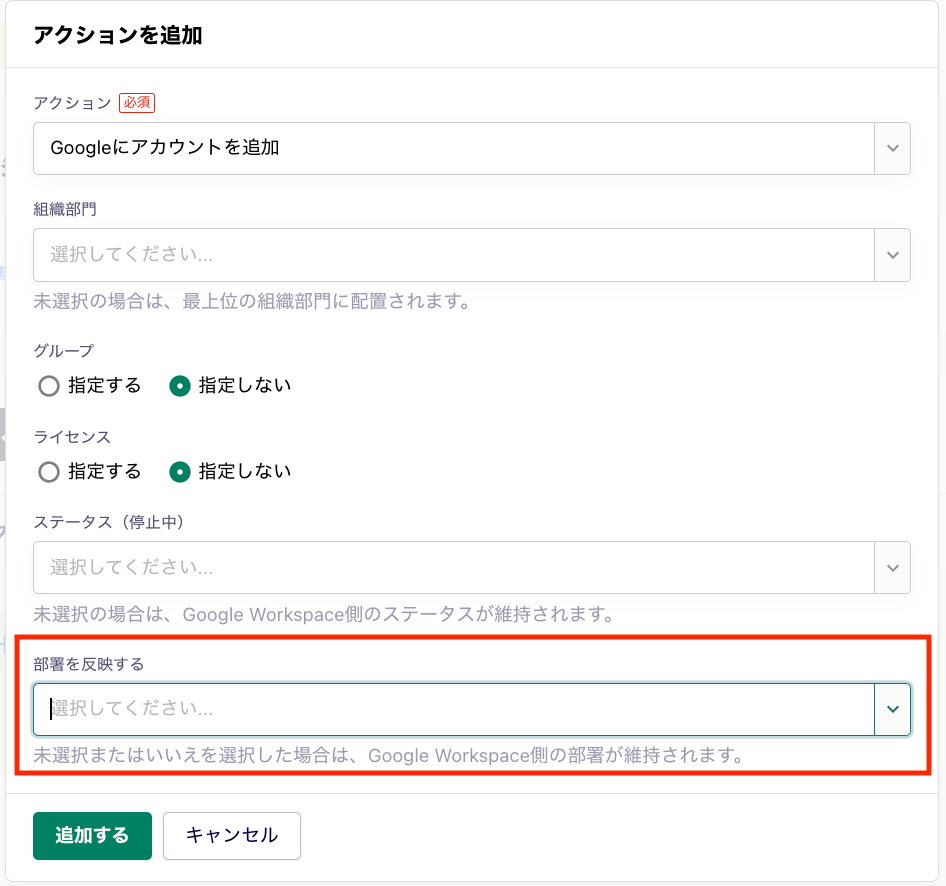Click the 組織部門 dropdown arrow
The width and height of the screenshot is (946, 886).
click(892, 255)
